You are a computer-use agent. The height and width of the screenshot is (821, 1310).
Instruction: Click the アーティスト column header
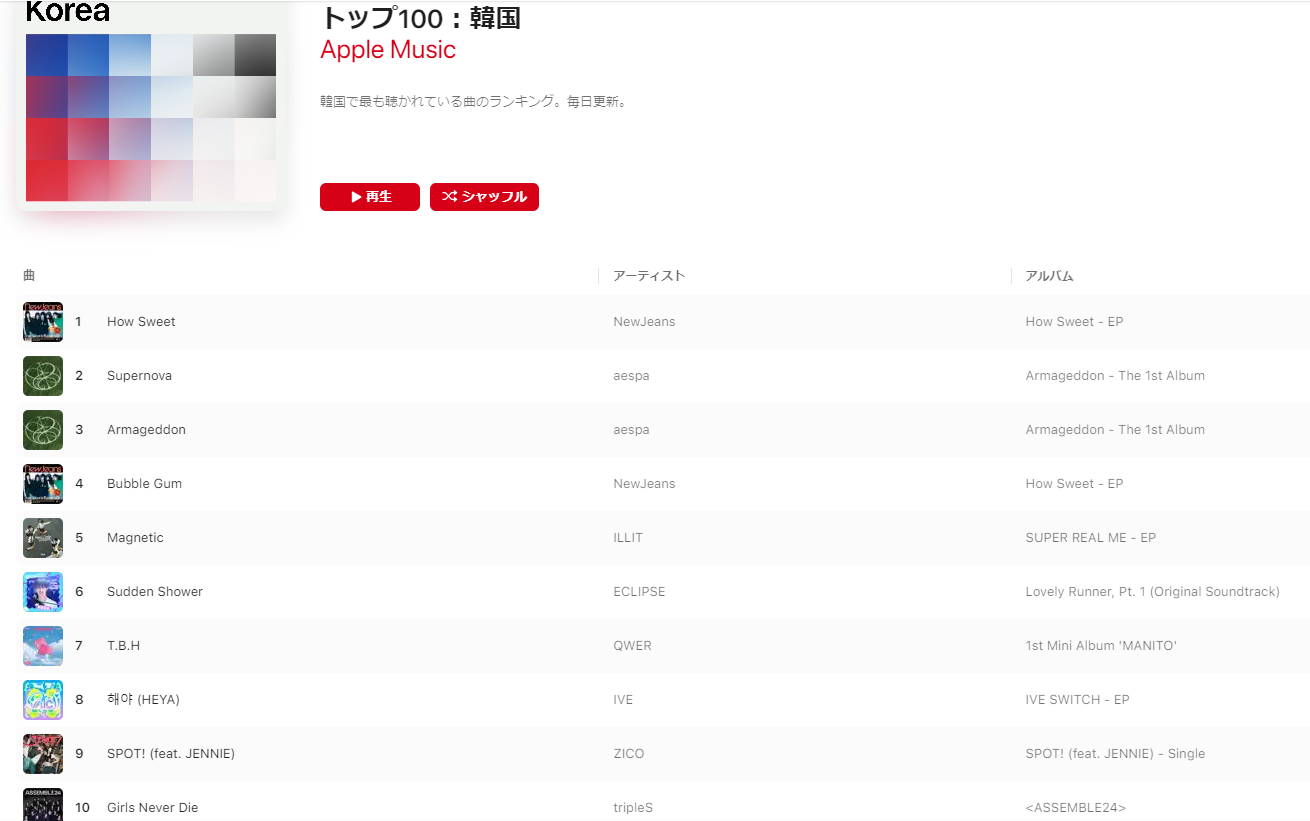pyautogui.click(x=649, y=276)
